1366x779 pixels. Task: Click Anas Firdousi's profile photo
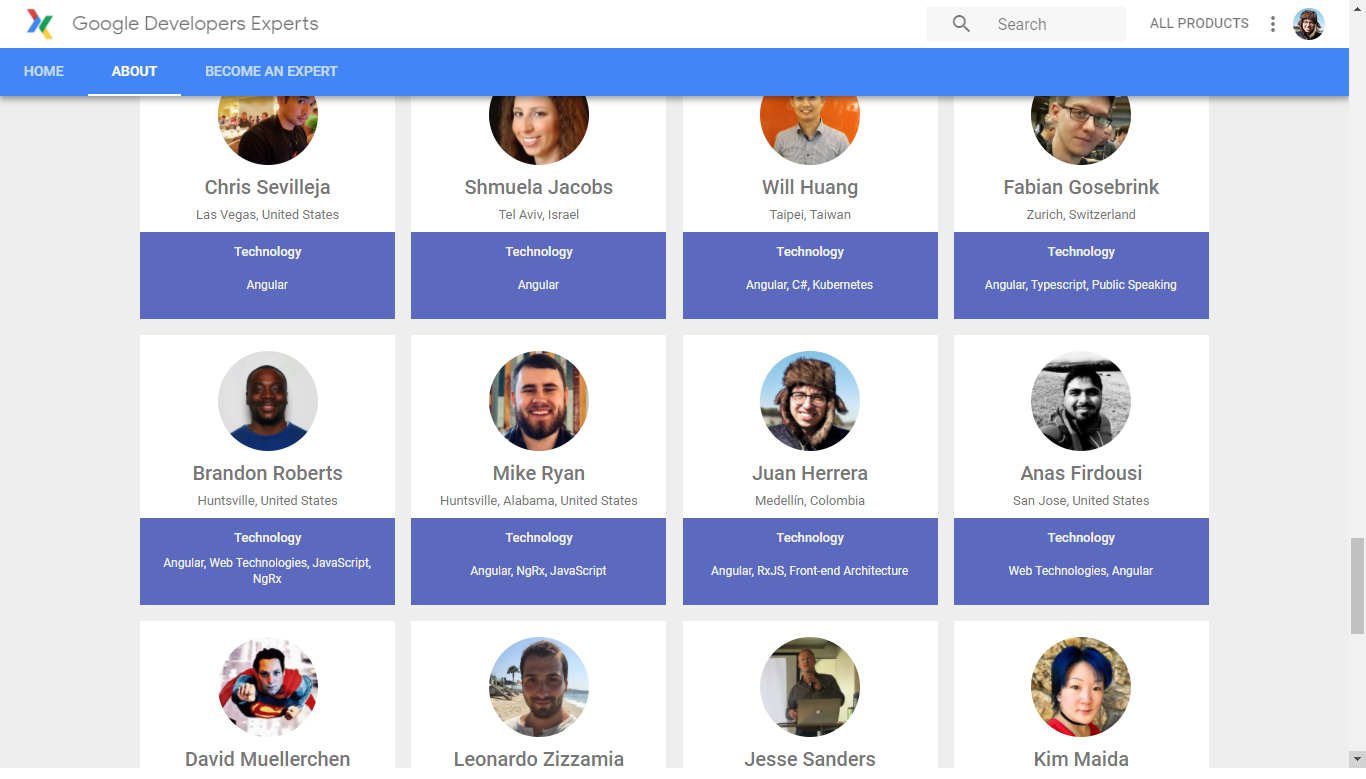coord(1081,401)
